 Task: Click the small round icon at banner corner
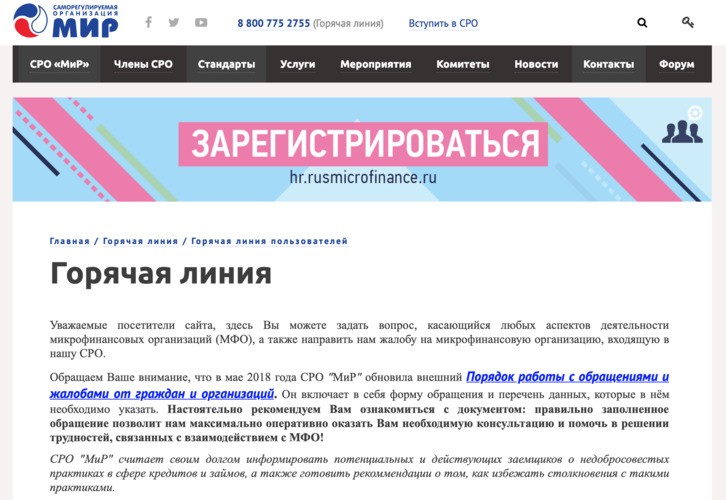coord(696,112)
